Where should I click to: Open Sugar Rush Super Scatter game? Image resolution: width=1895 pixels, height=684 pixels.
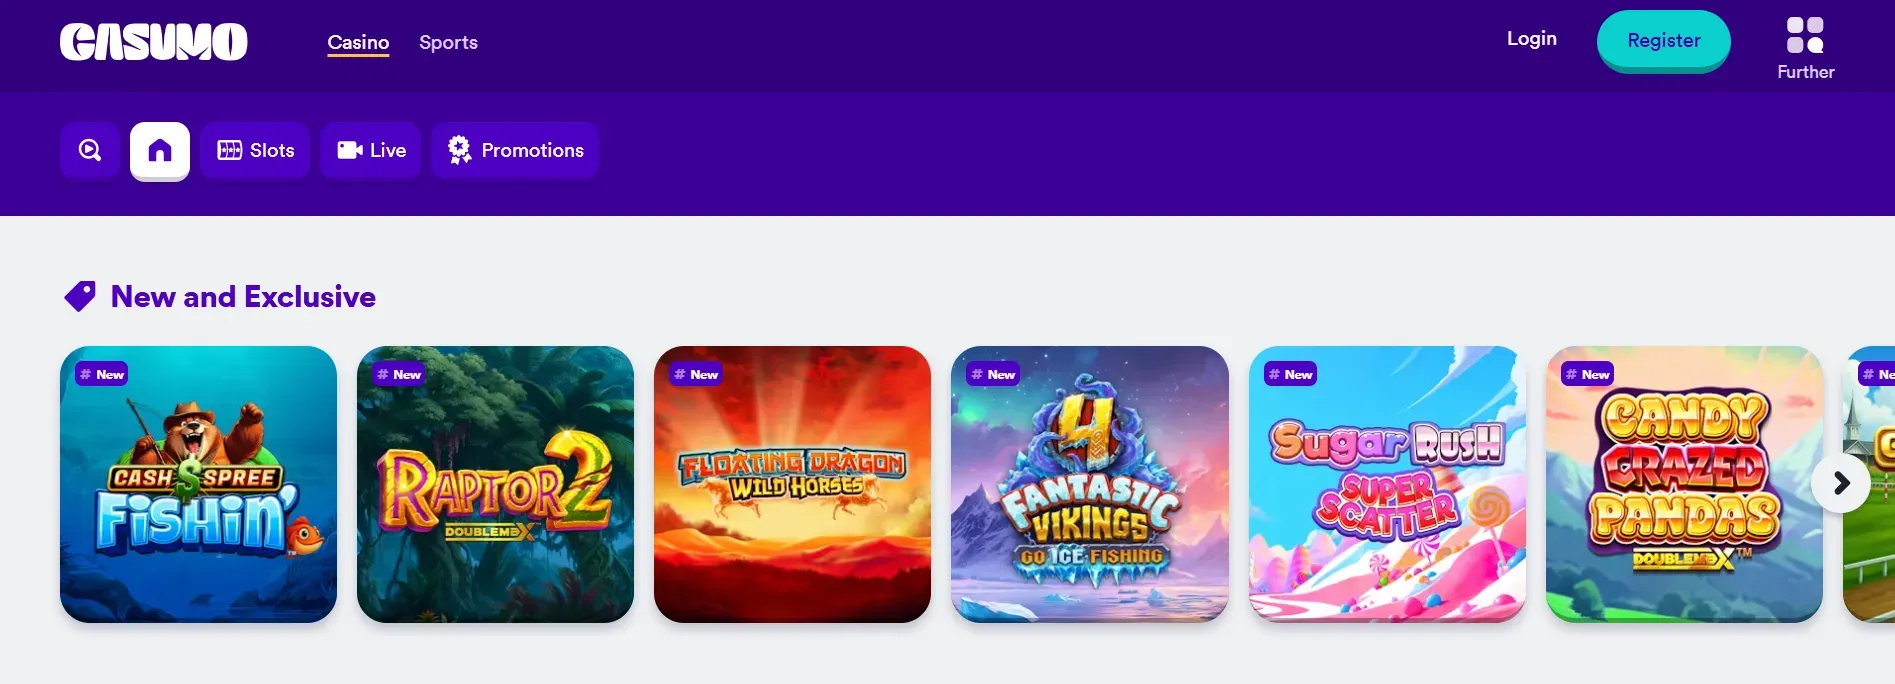point(1387,484)
